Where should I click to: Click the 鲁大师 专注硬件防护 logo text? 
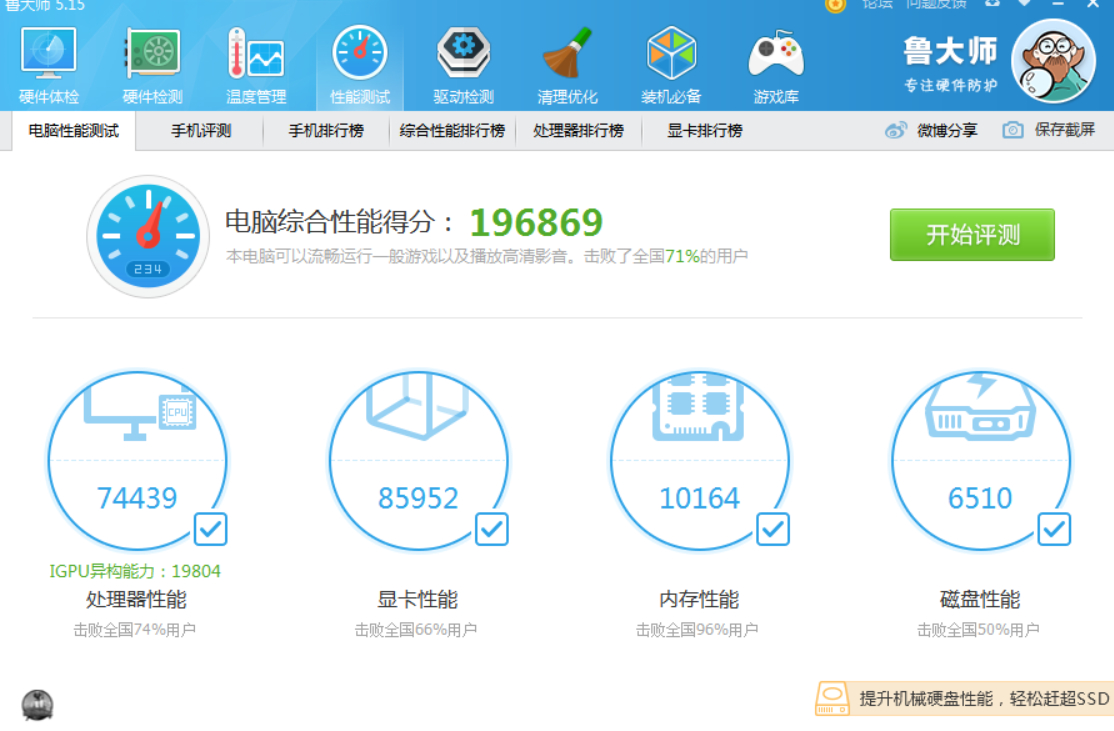[951, 65]
